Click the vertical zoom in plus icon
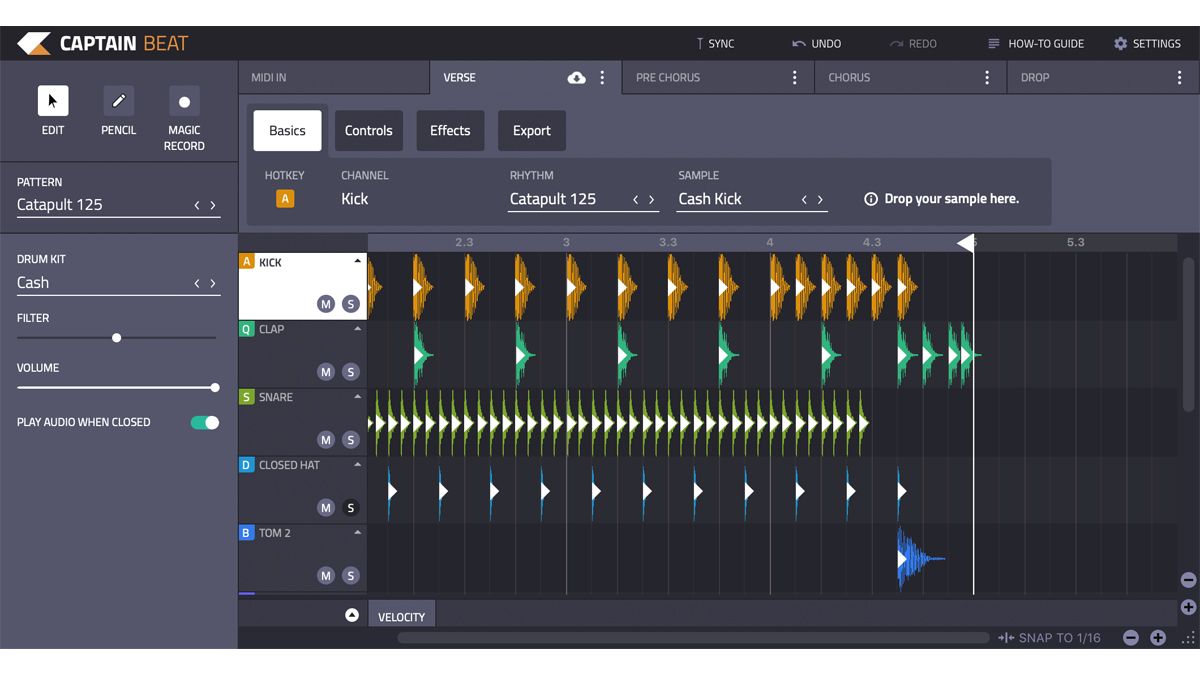The height and width of the screenshot is (675, 1200). click(x=1188, y=607)
